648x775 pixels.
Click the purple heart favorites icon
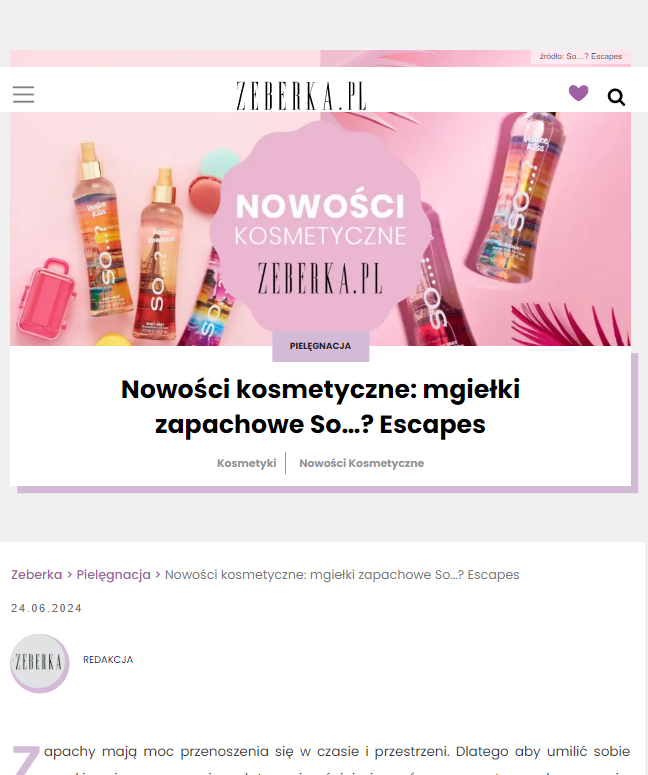coord(578,93)
